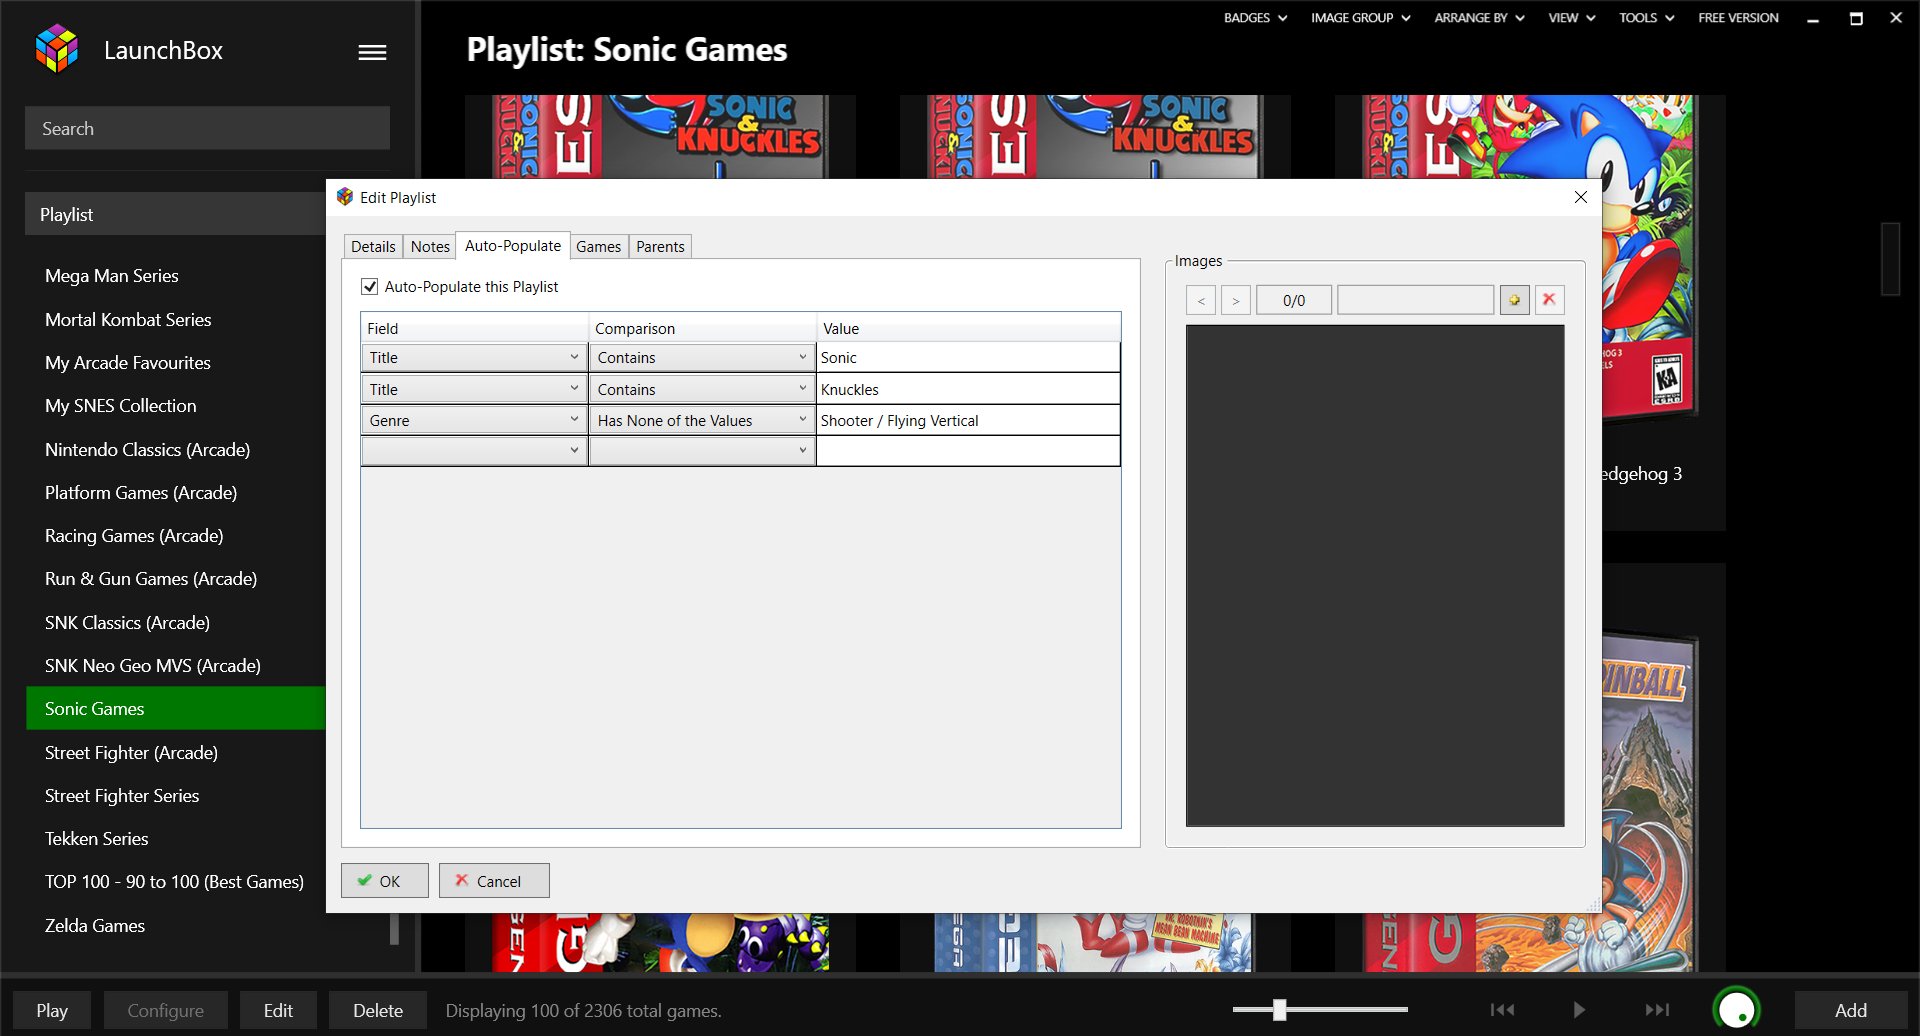Viewport: 1920px width, 1036px height.
Task: Open the empty Comparison dropdown in last row
Action: point(702,451)
